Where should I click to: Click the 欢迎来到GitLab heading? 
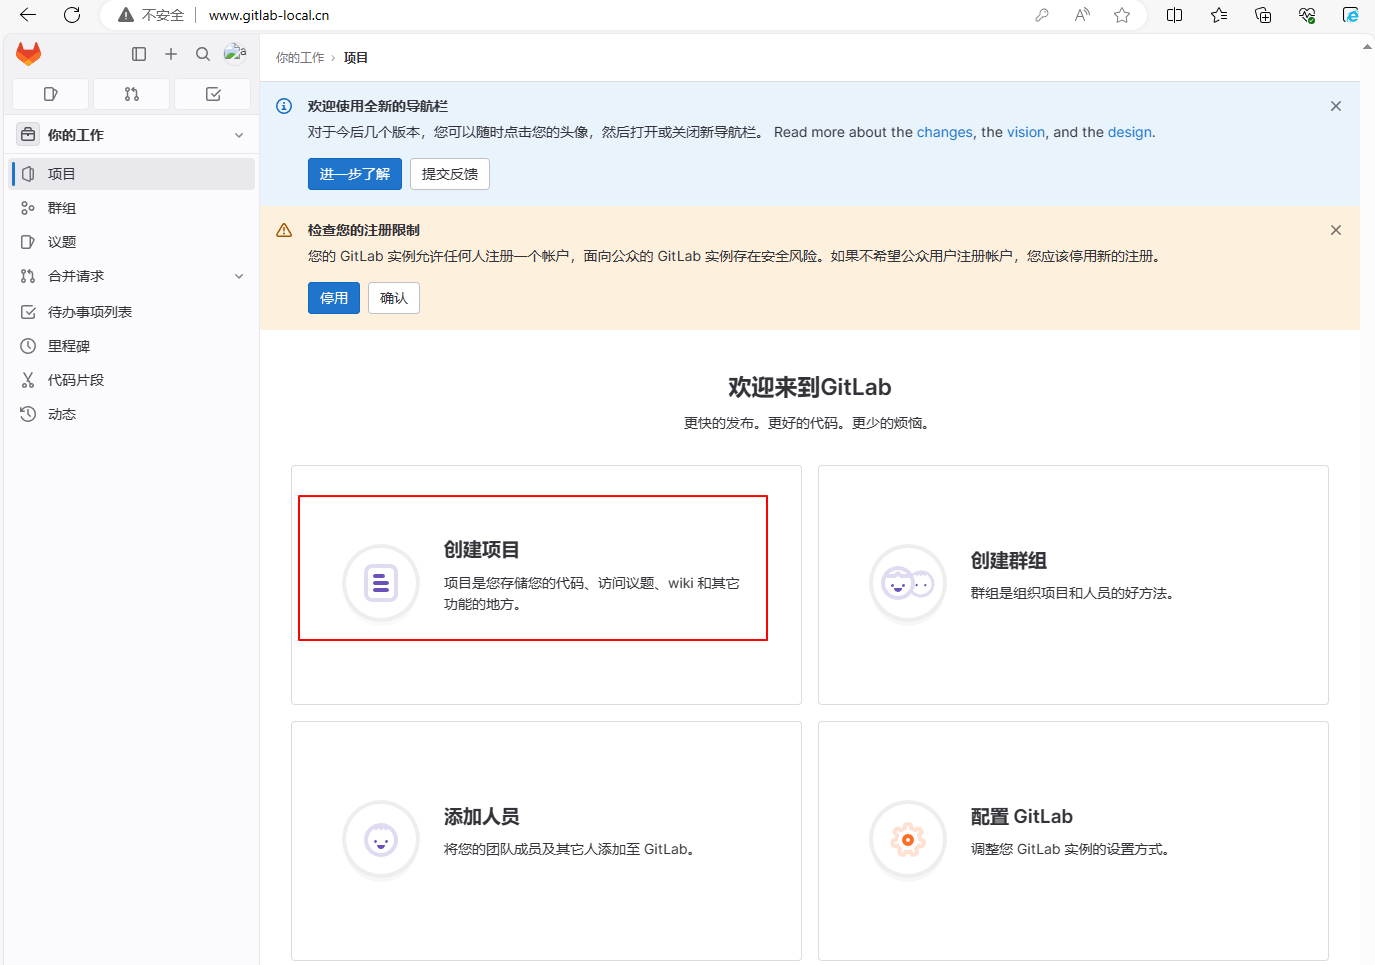pos(810,387)
